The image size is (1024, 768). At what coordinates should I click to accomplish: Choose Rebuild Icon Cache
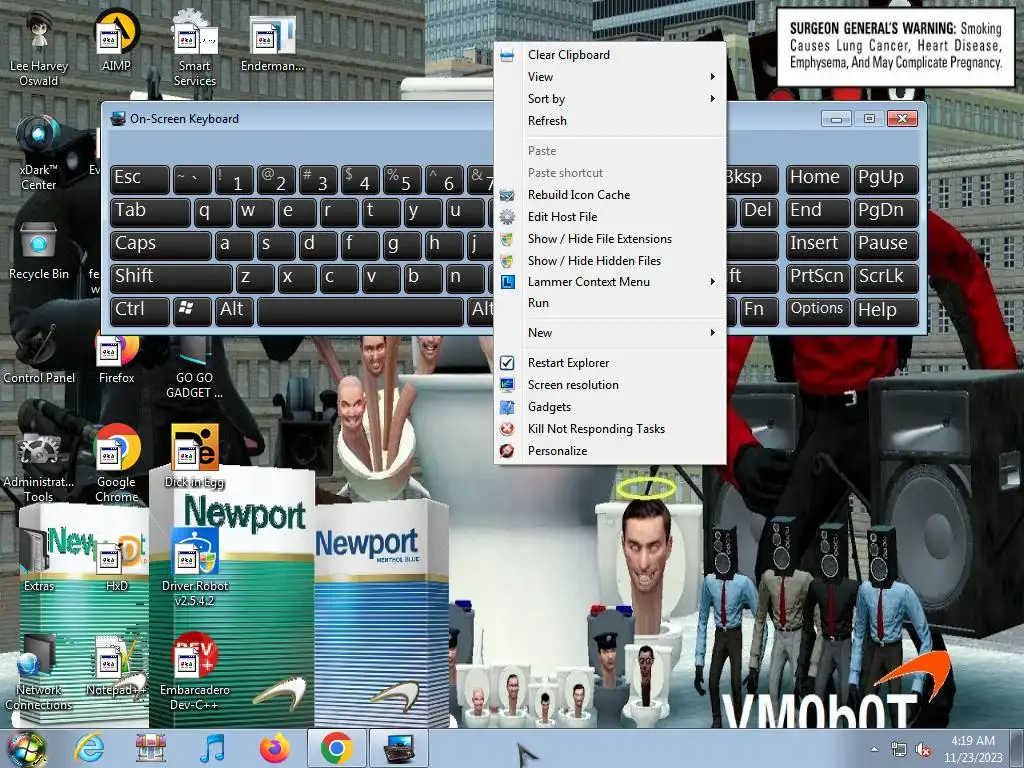coord(611,195)
